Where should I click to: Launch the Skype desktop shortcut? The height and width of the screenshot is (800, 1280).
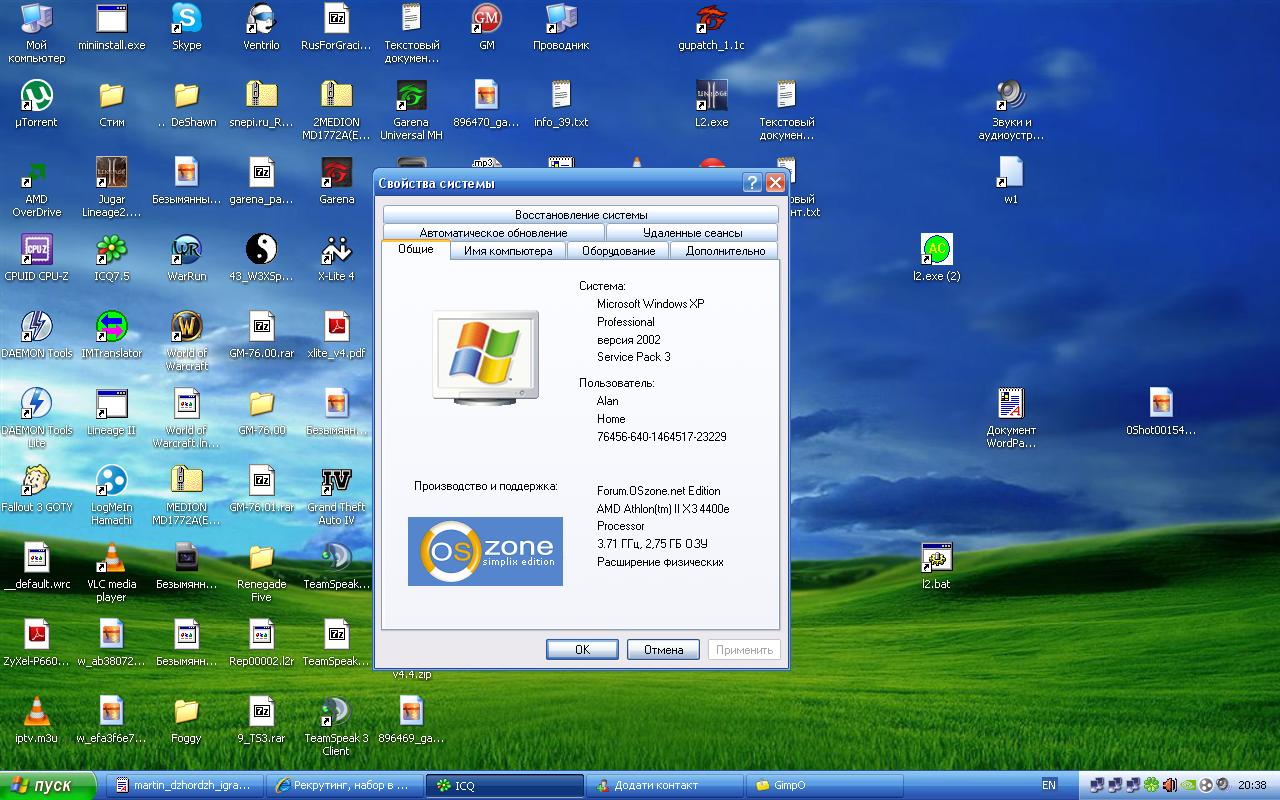click(186, 28)
